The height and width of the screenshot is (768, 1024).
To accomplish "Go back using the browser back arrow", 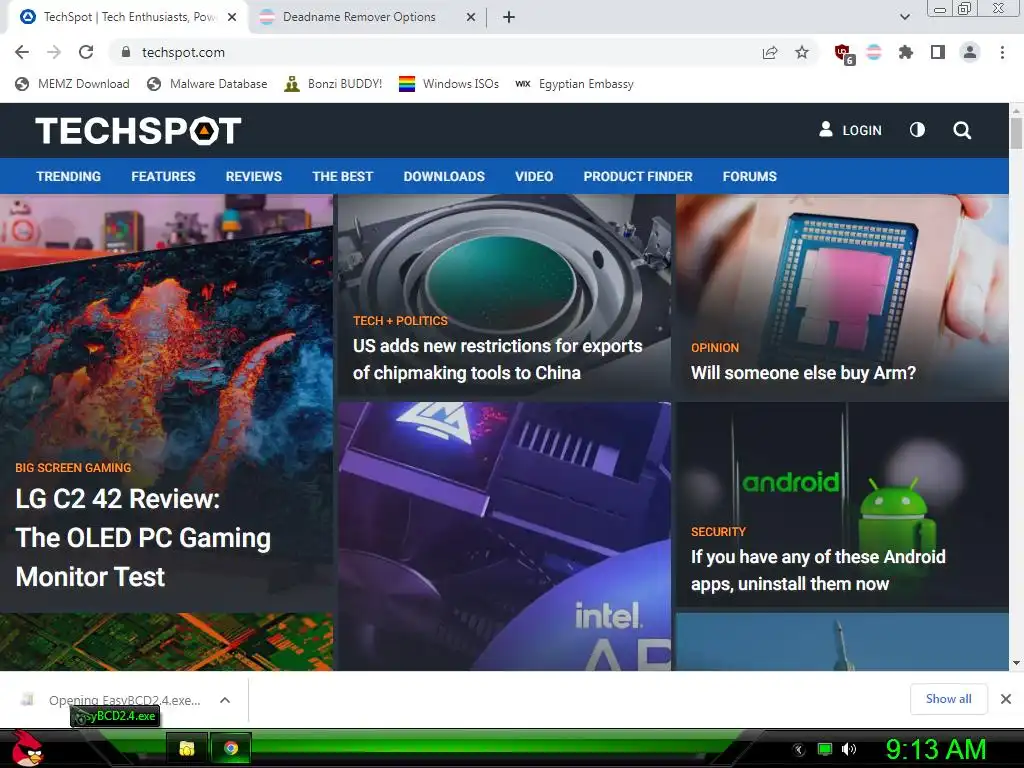I will (x=22, y=52).
